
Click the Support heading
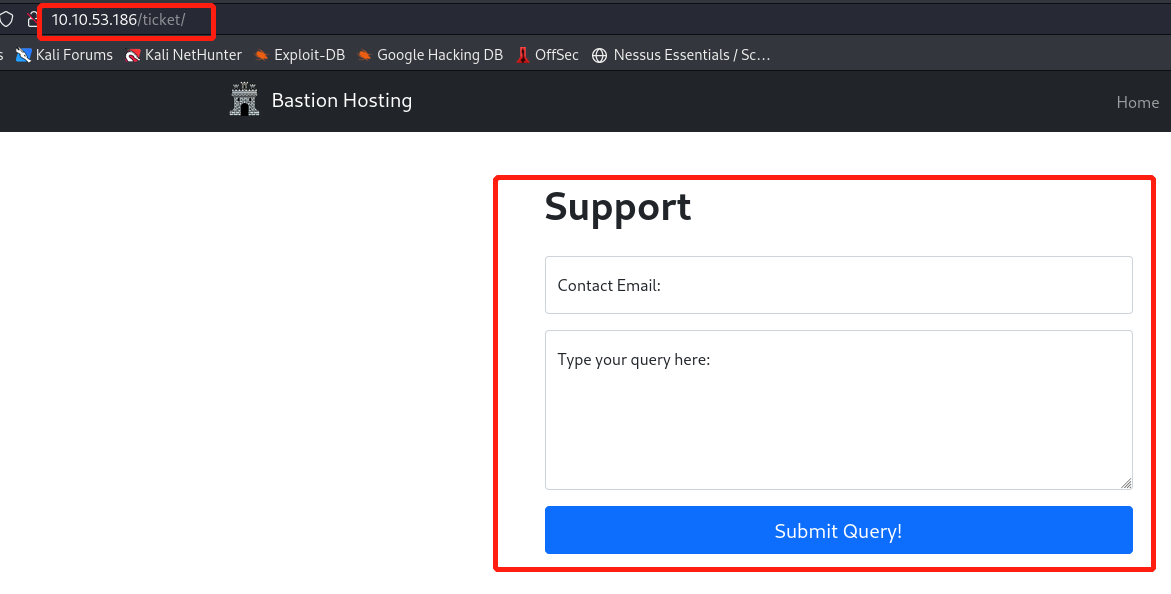[x=617, y=207]
